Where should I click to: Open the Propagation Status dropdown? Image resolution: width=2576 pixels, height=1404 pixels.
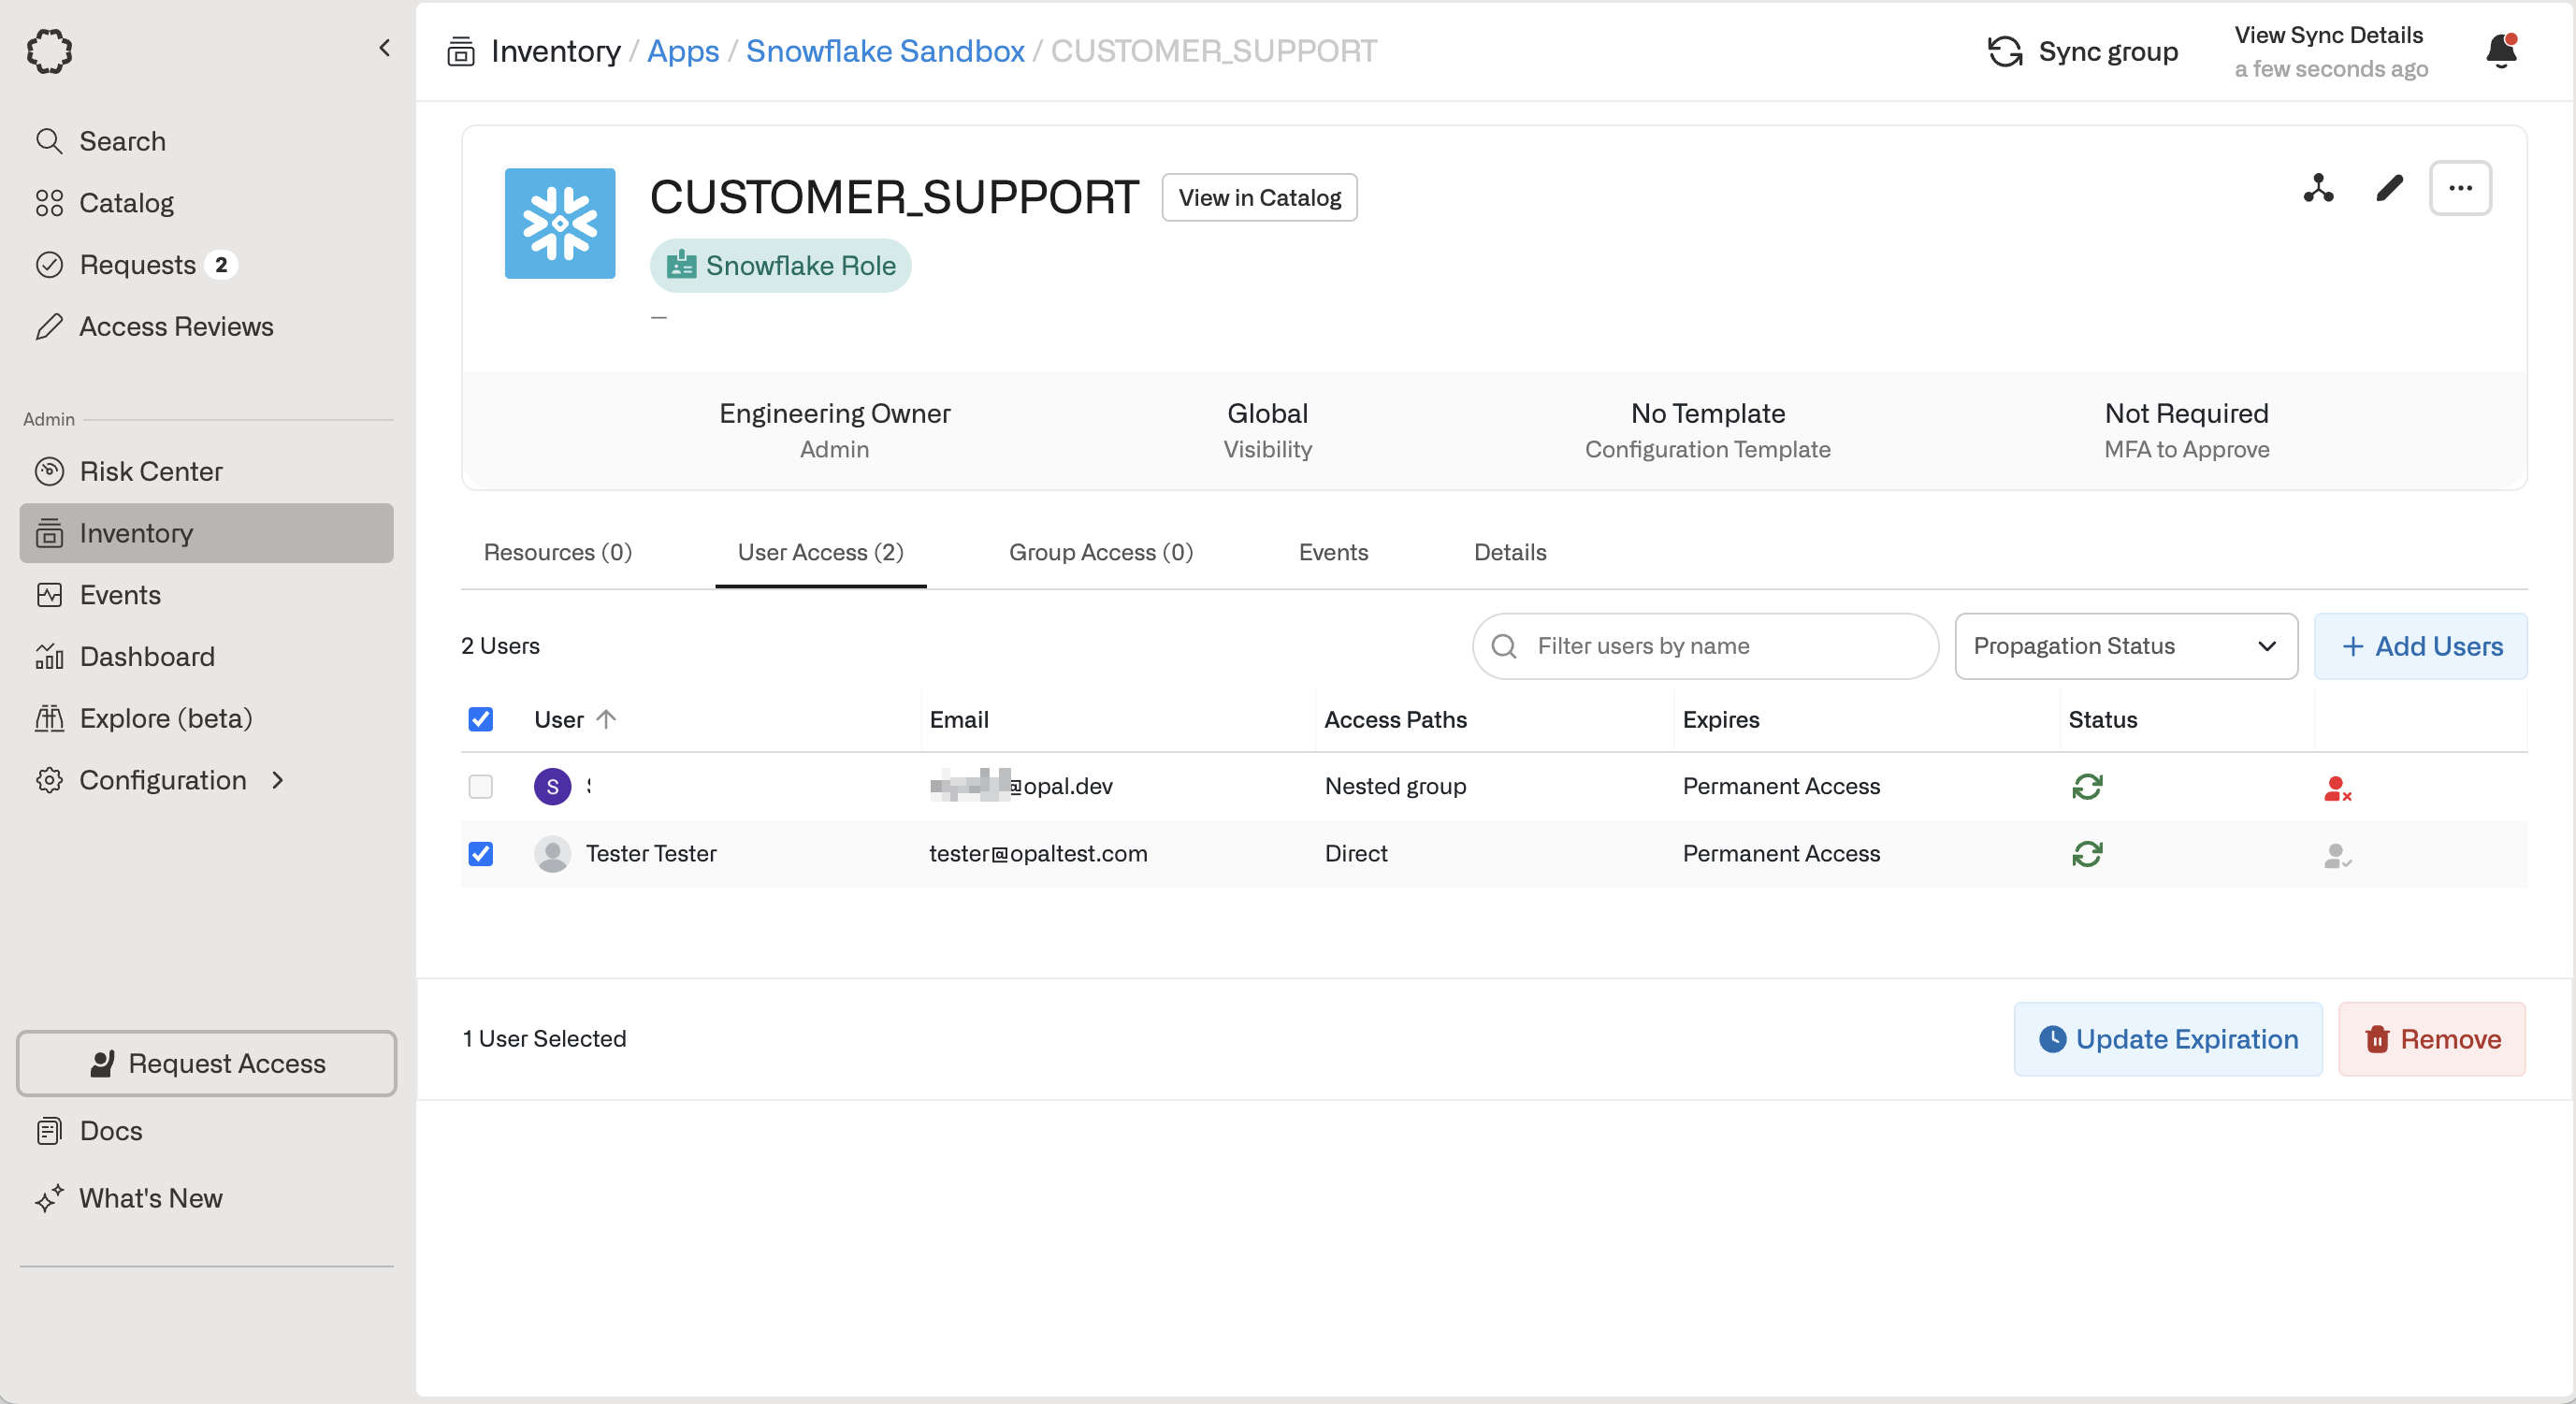coord(2125,646)
